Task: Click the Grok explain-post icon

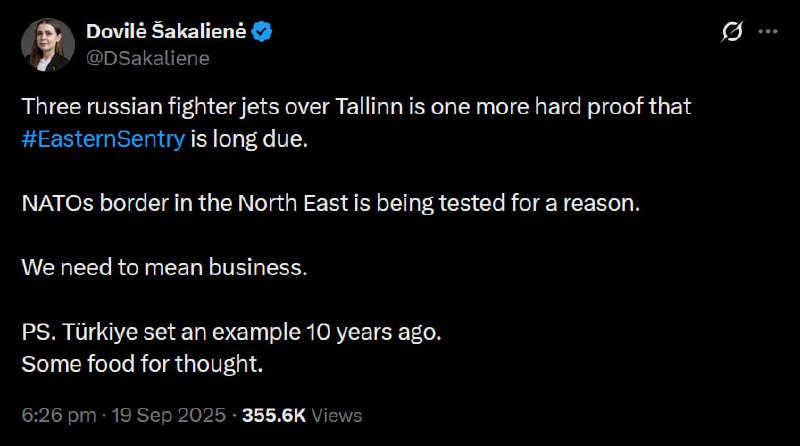Action: [x=731, y=33]
